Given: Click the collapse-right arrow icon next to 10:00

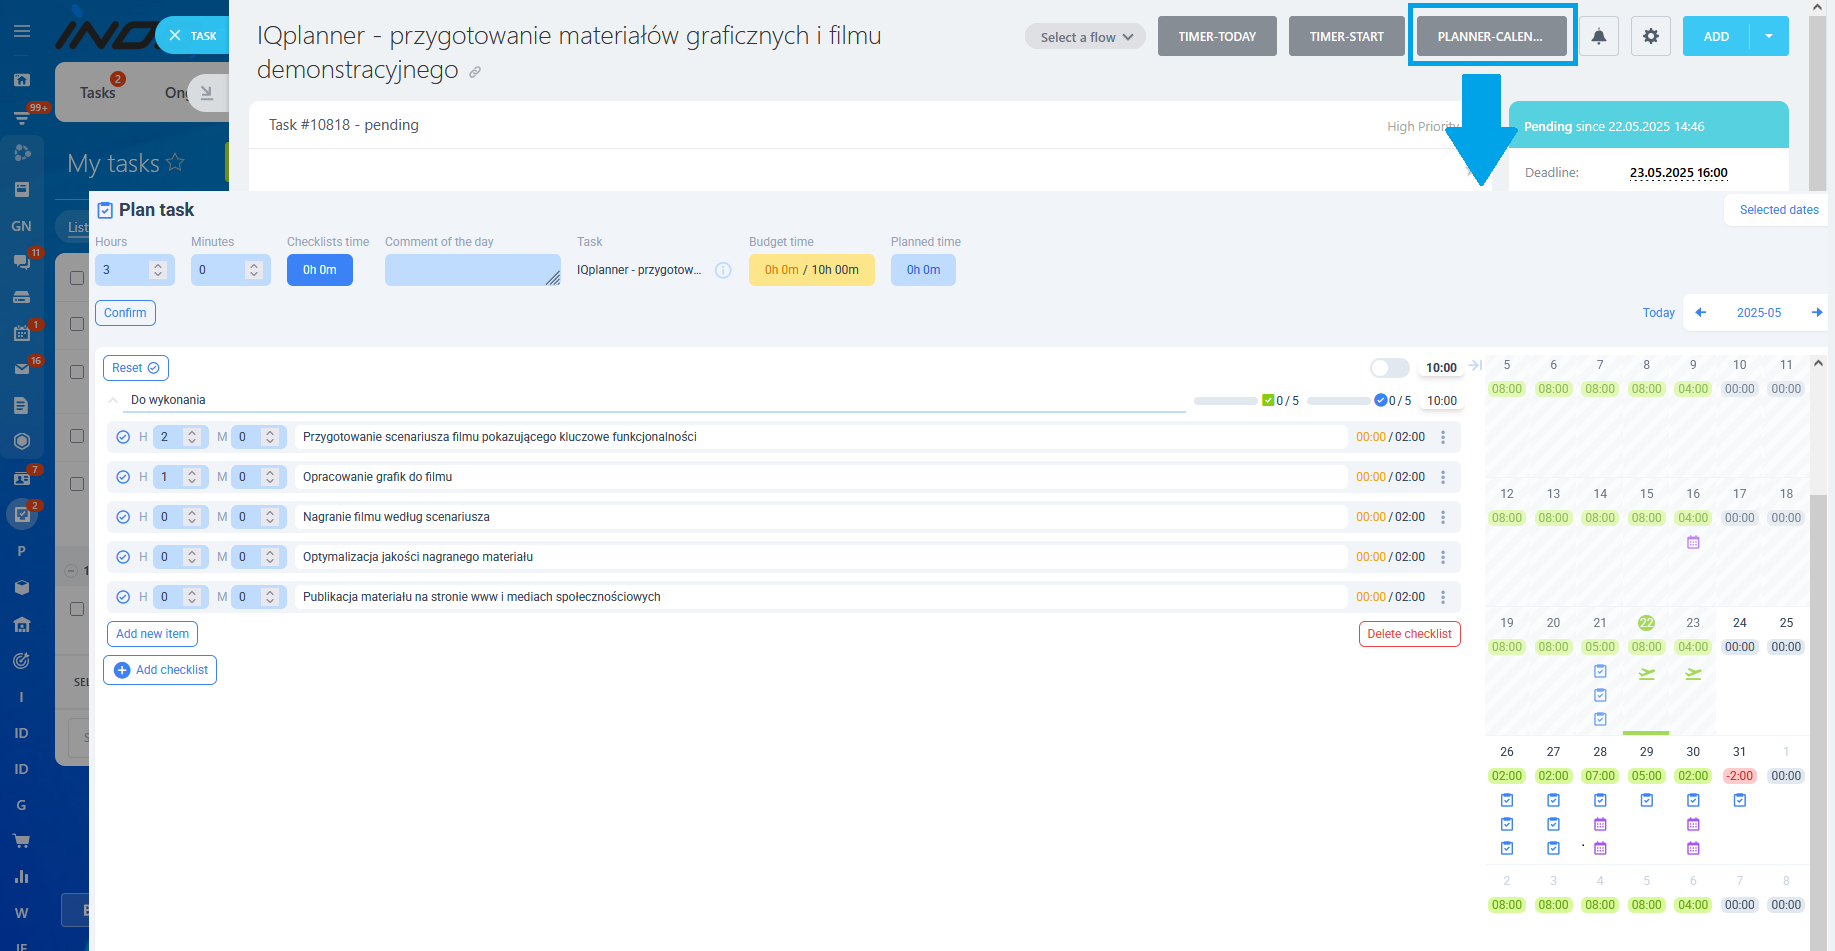Looking at the screenshot, I should (1476, 366).
